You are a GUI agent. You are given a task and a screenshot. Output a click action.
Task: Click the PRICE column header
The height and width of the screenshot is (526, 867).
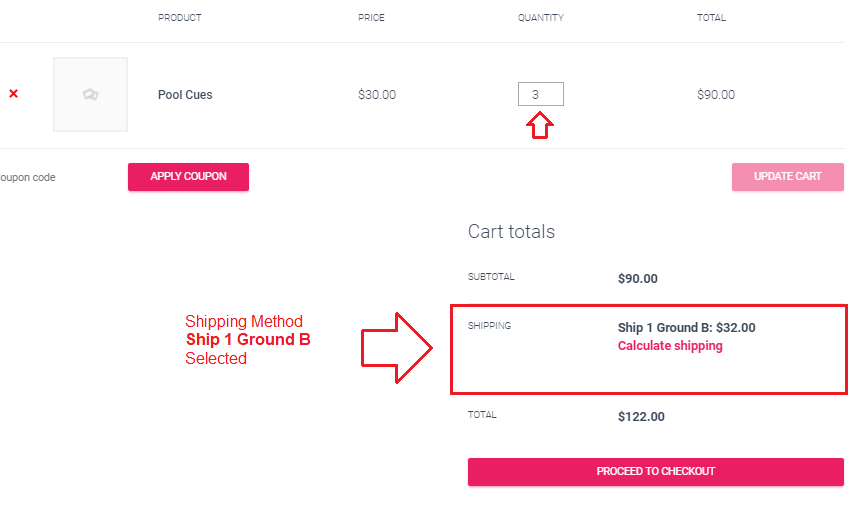tap(371, 18)
